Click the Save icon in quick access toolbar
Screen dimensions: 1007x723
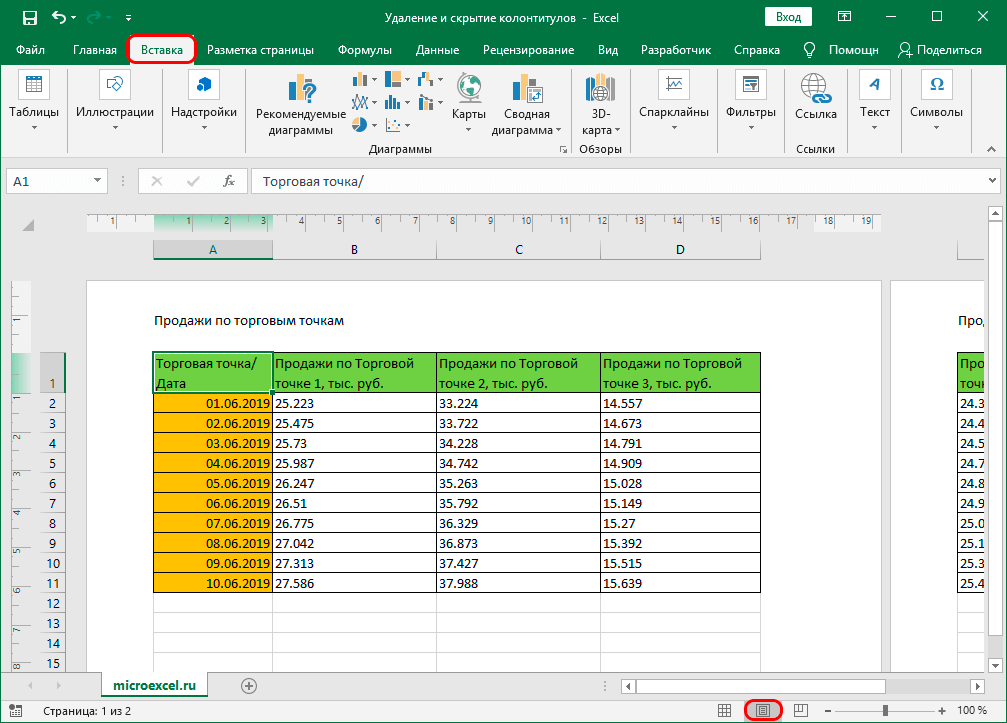point(30,17)
